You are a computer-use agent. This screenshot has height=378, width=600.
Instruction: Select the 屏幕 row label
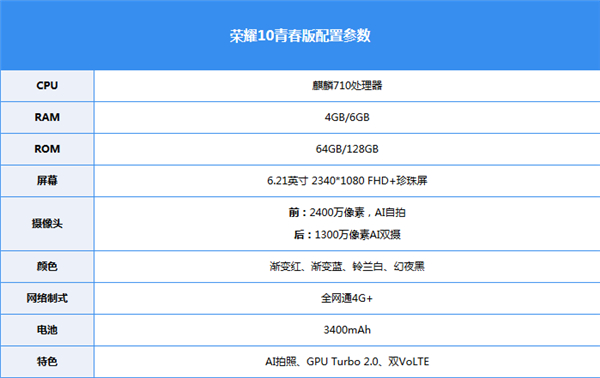47,180
